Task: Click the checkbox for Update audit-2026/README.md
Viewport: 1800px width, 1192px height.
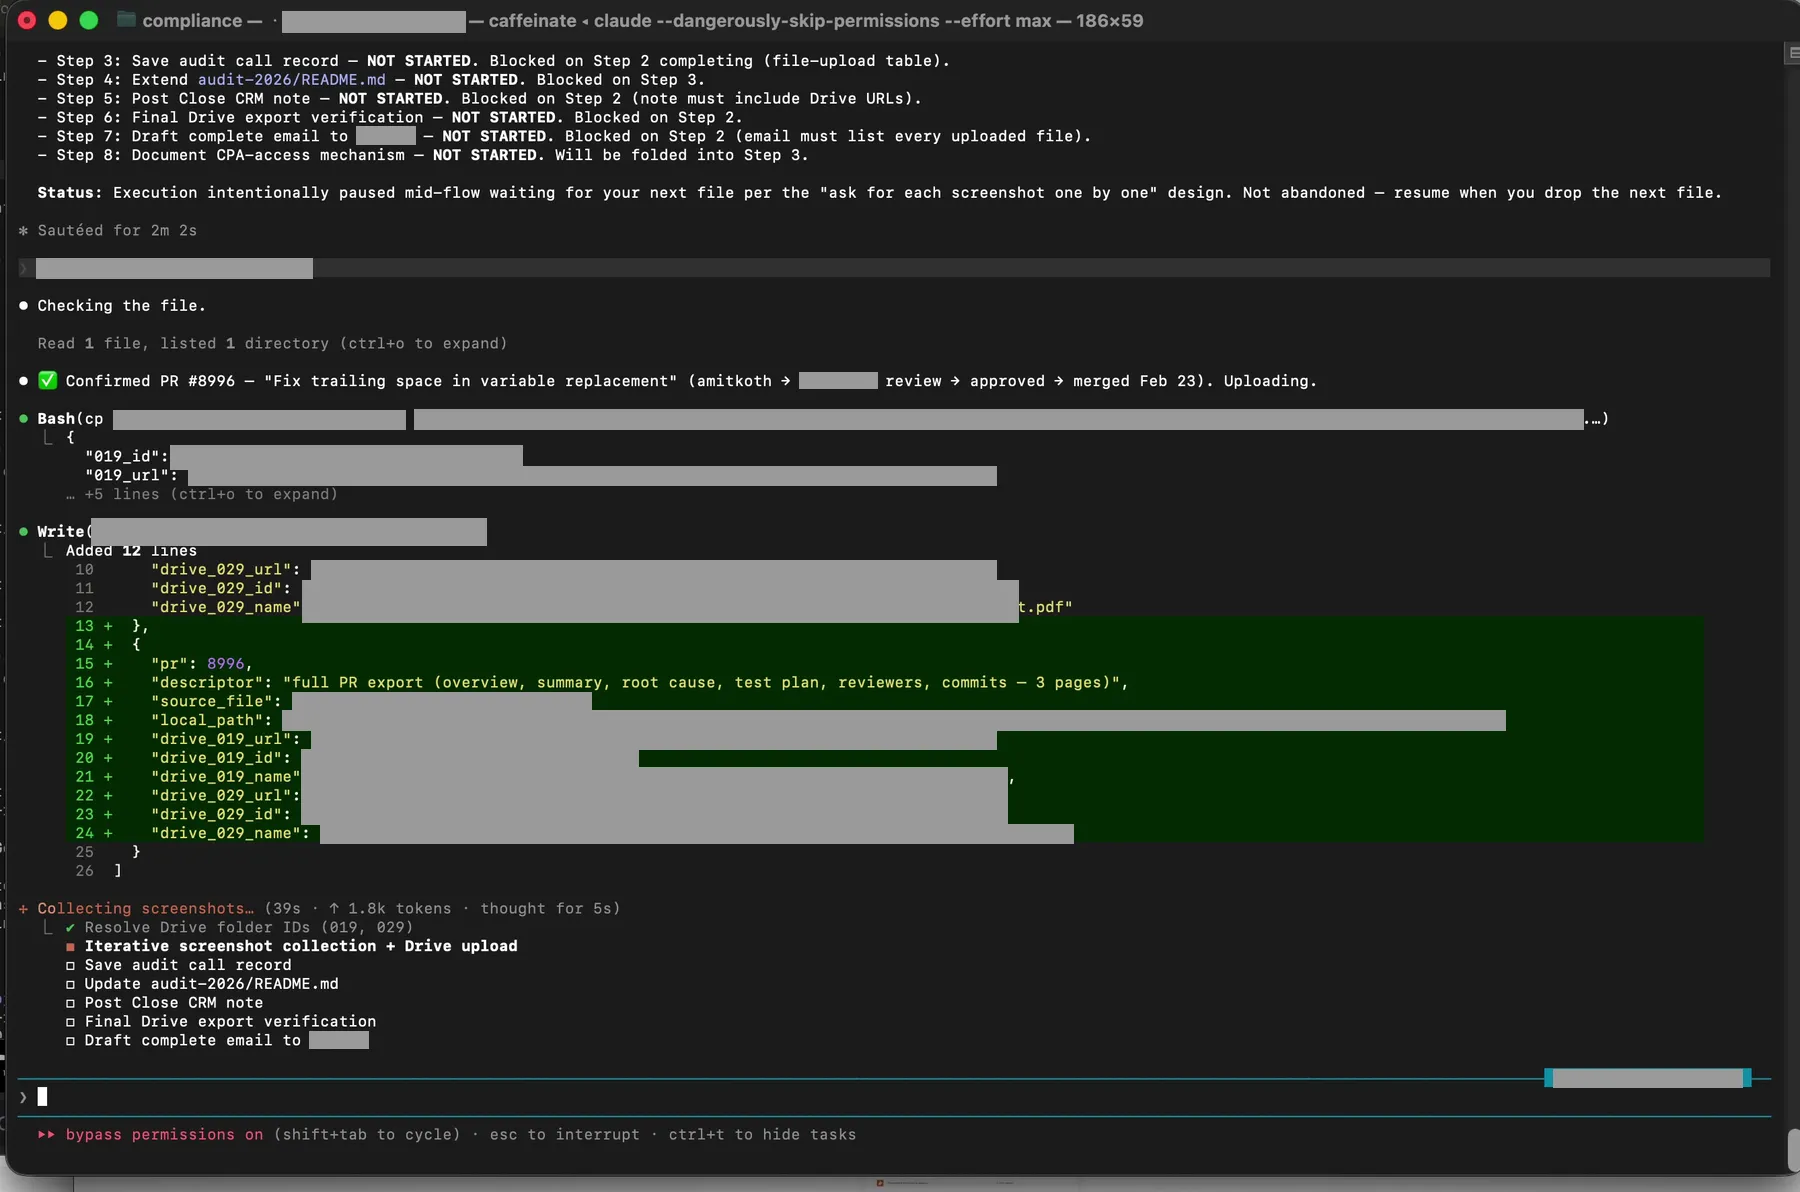Action: (70, 984)
